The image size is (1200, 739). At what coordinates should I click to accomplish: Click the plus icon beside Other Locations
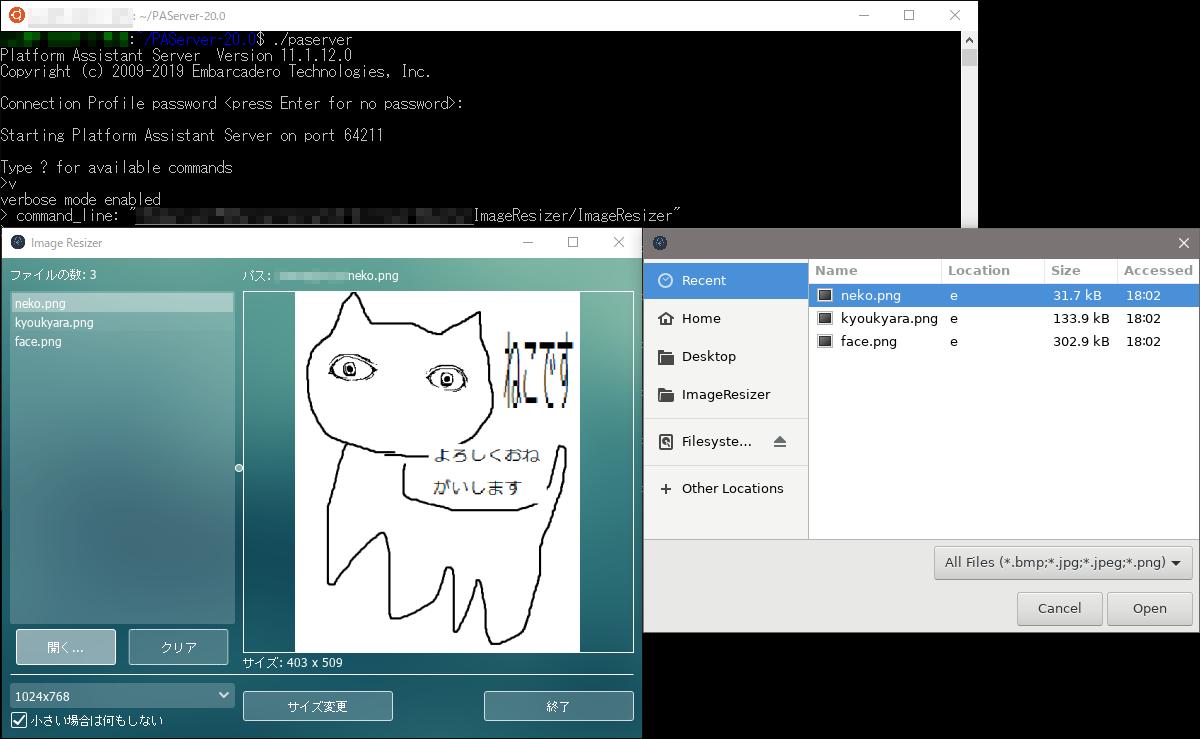point(666,489)
